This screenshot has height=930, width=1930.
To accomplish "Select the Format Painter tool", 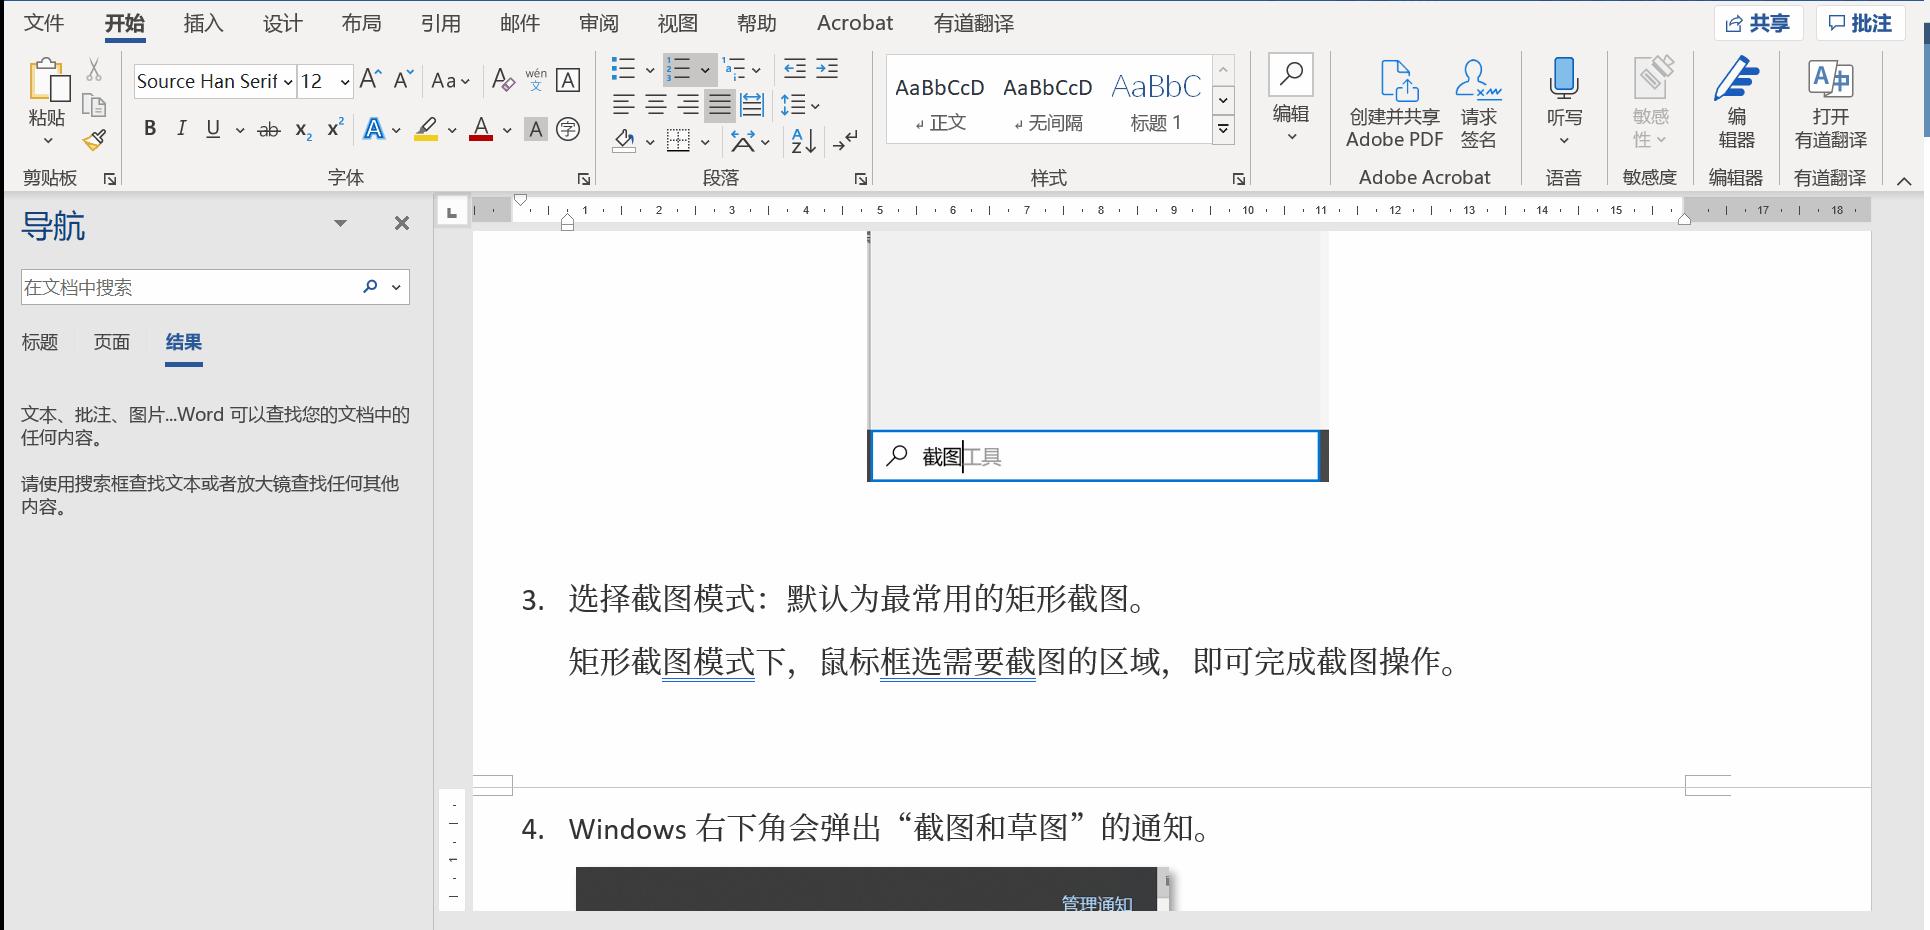I will pyautogui.click(x=93, y=140).
